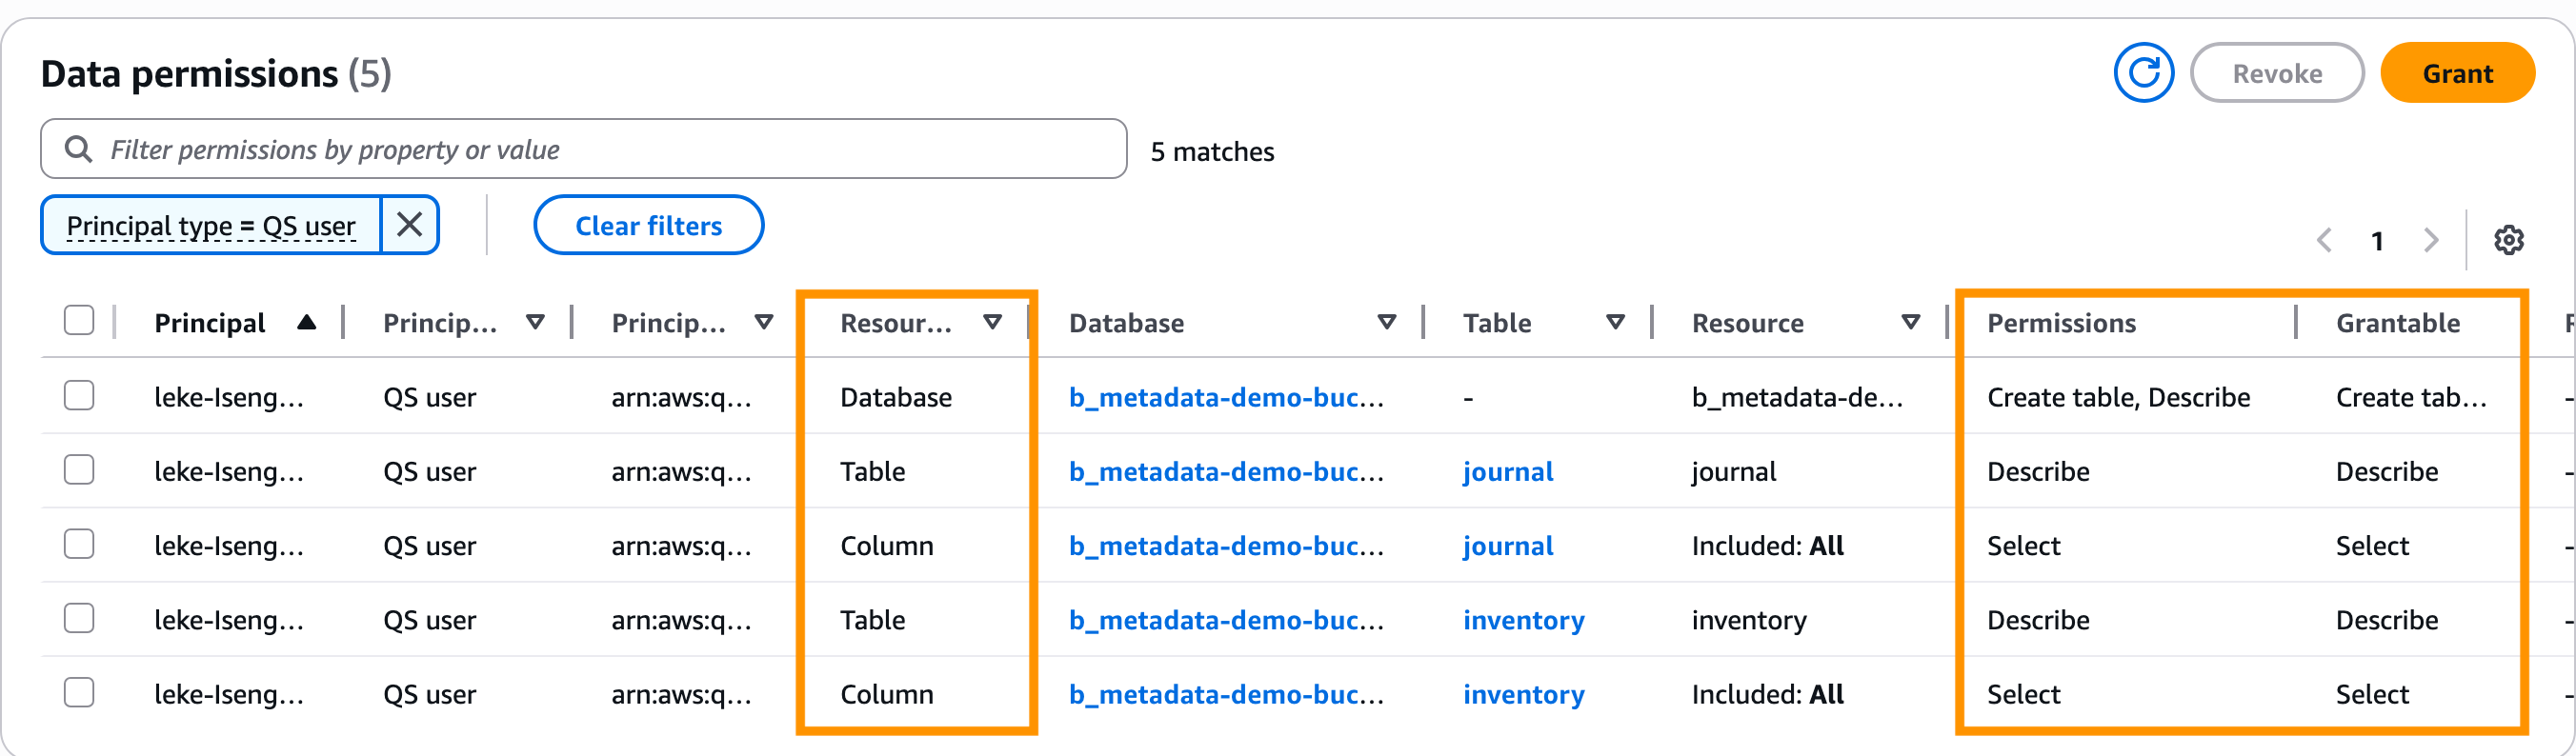Click 'journal' in the Resource column
This screenshot has width=2576, height=756.
tap(1734, 471)
